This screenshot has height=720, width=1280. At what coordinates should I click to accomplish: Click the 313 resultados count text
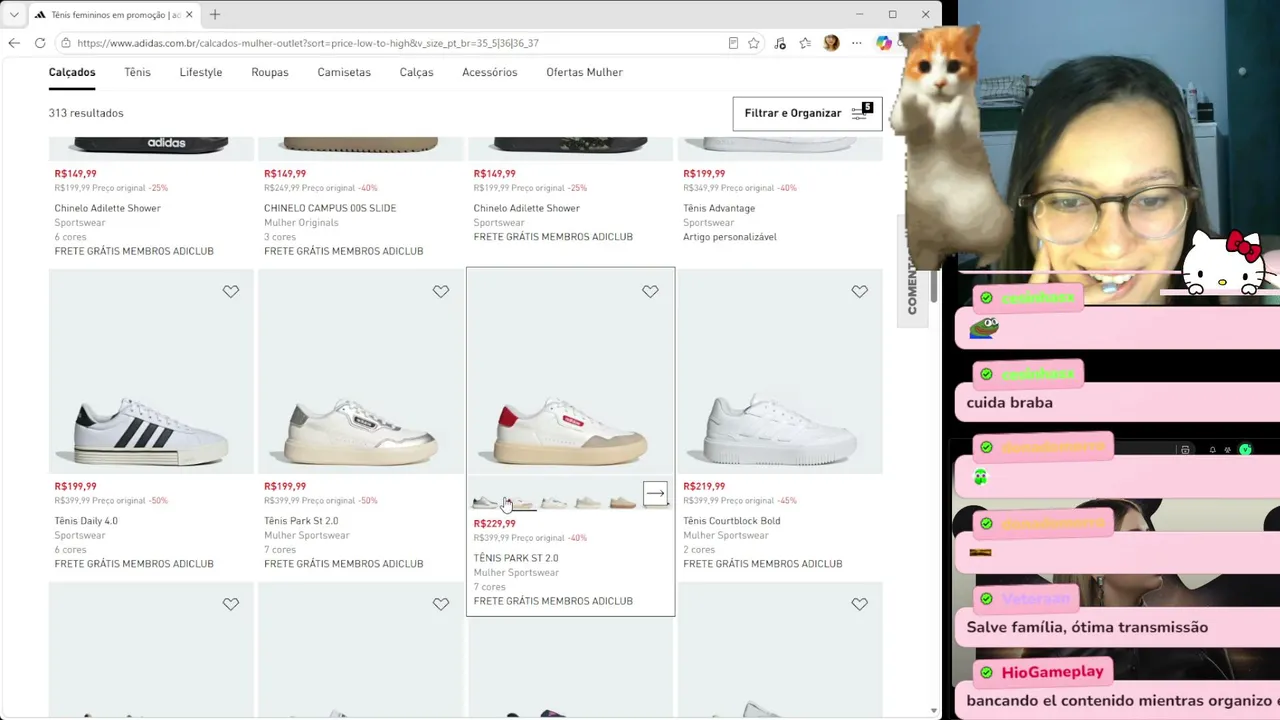point(86,113)
